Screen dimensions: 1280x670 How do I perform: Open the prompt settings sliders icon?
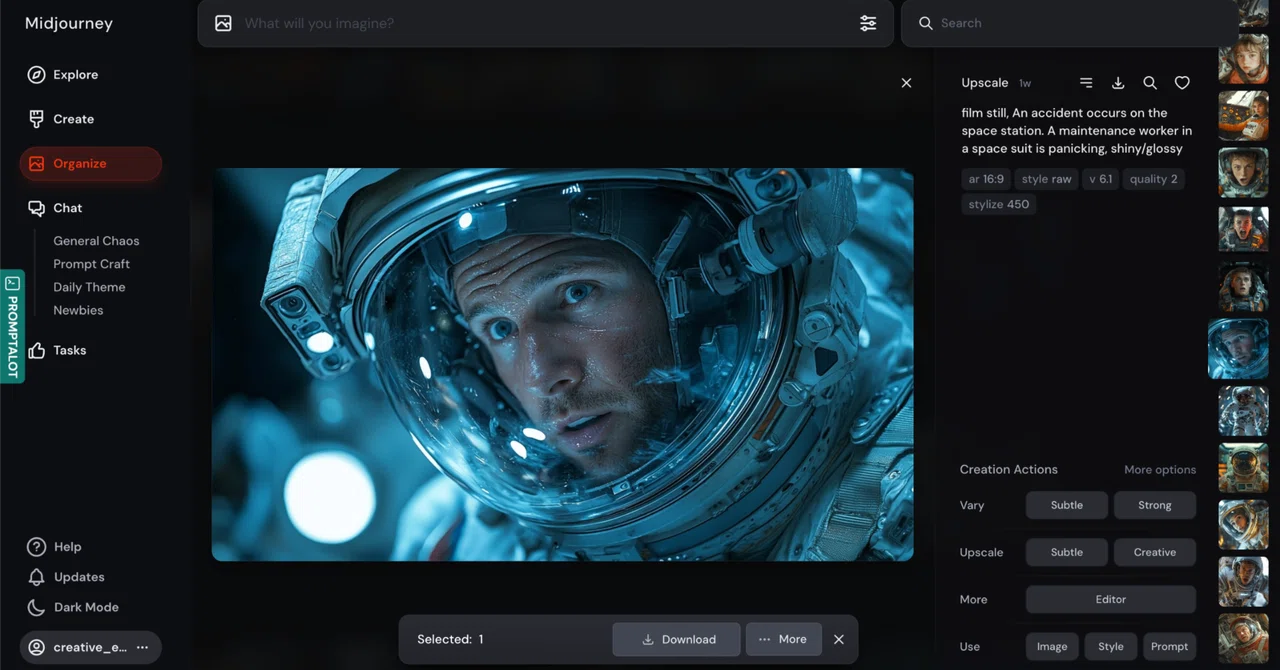(x=868, y=23)
